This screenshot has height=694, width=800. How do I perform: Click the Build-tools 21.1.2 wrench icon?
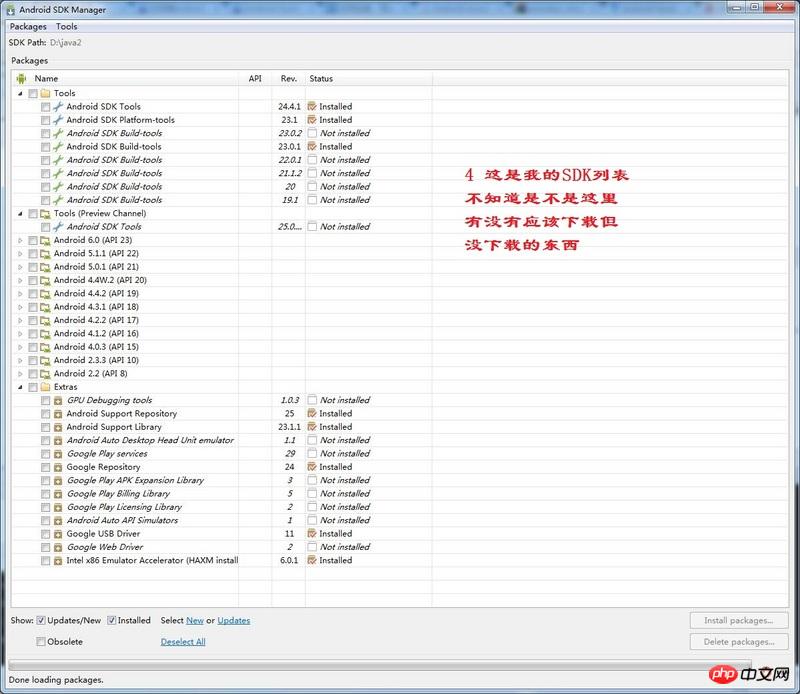tap(58, 174)
